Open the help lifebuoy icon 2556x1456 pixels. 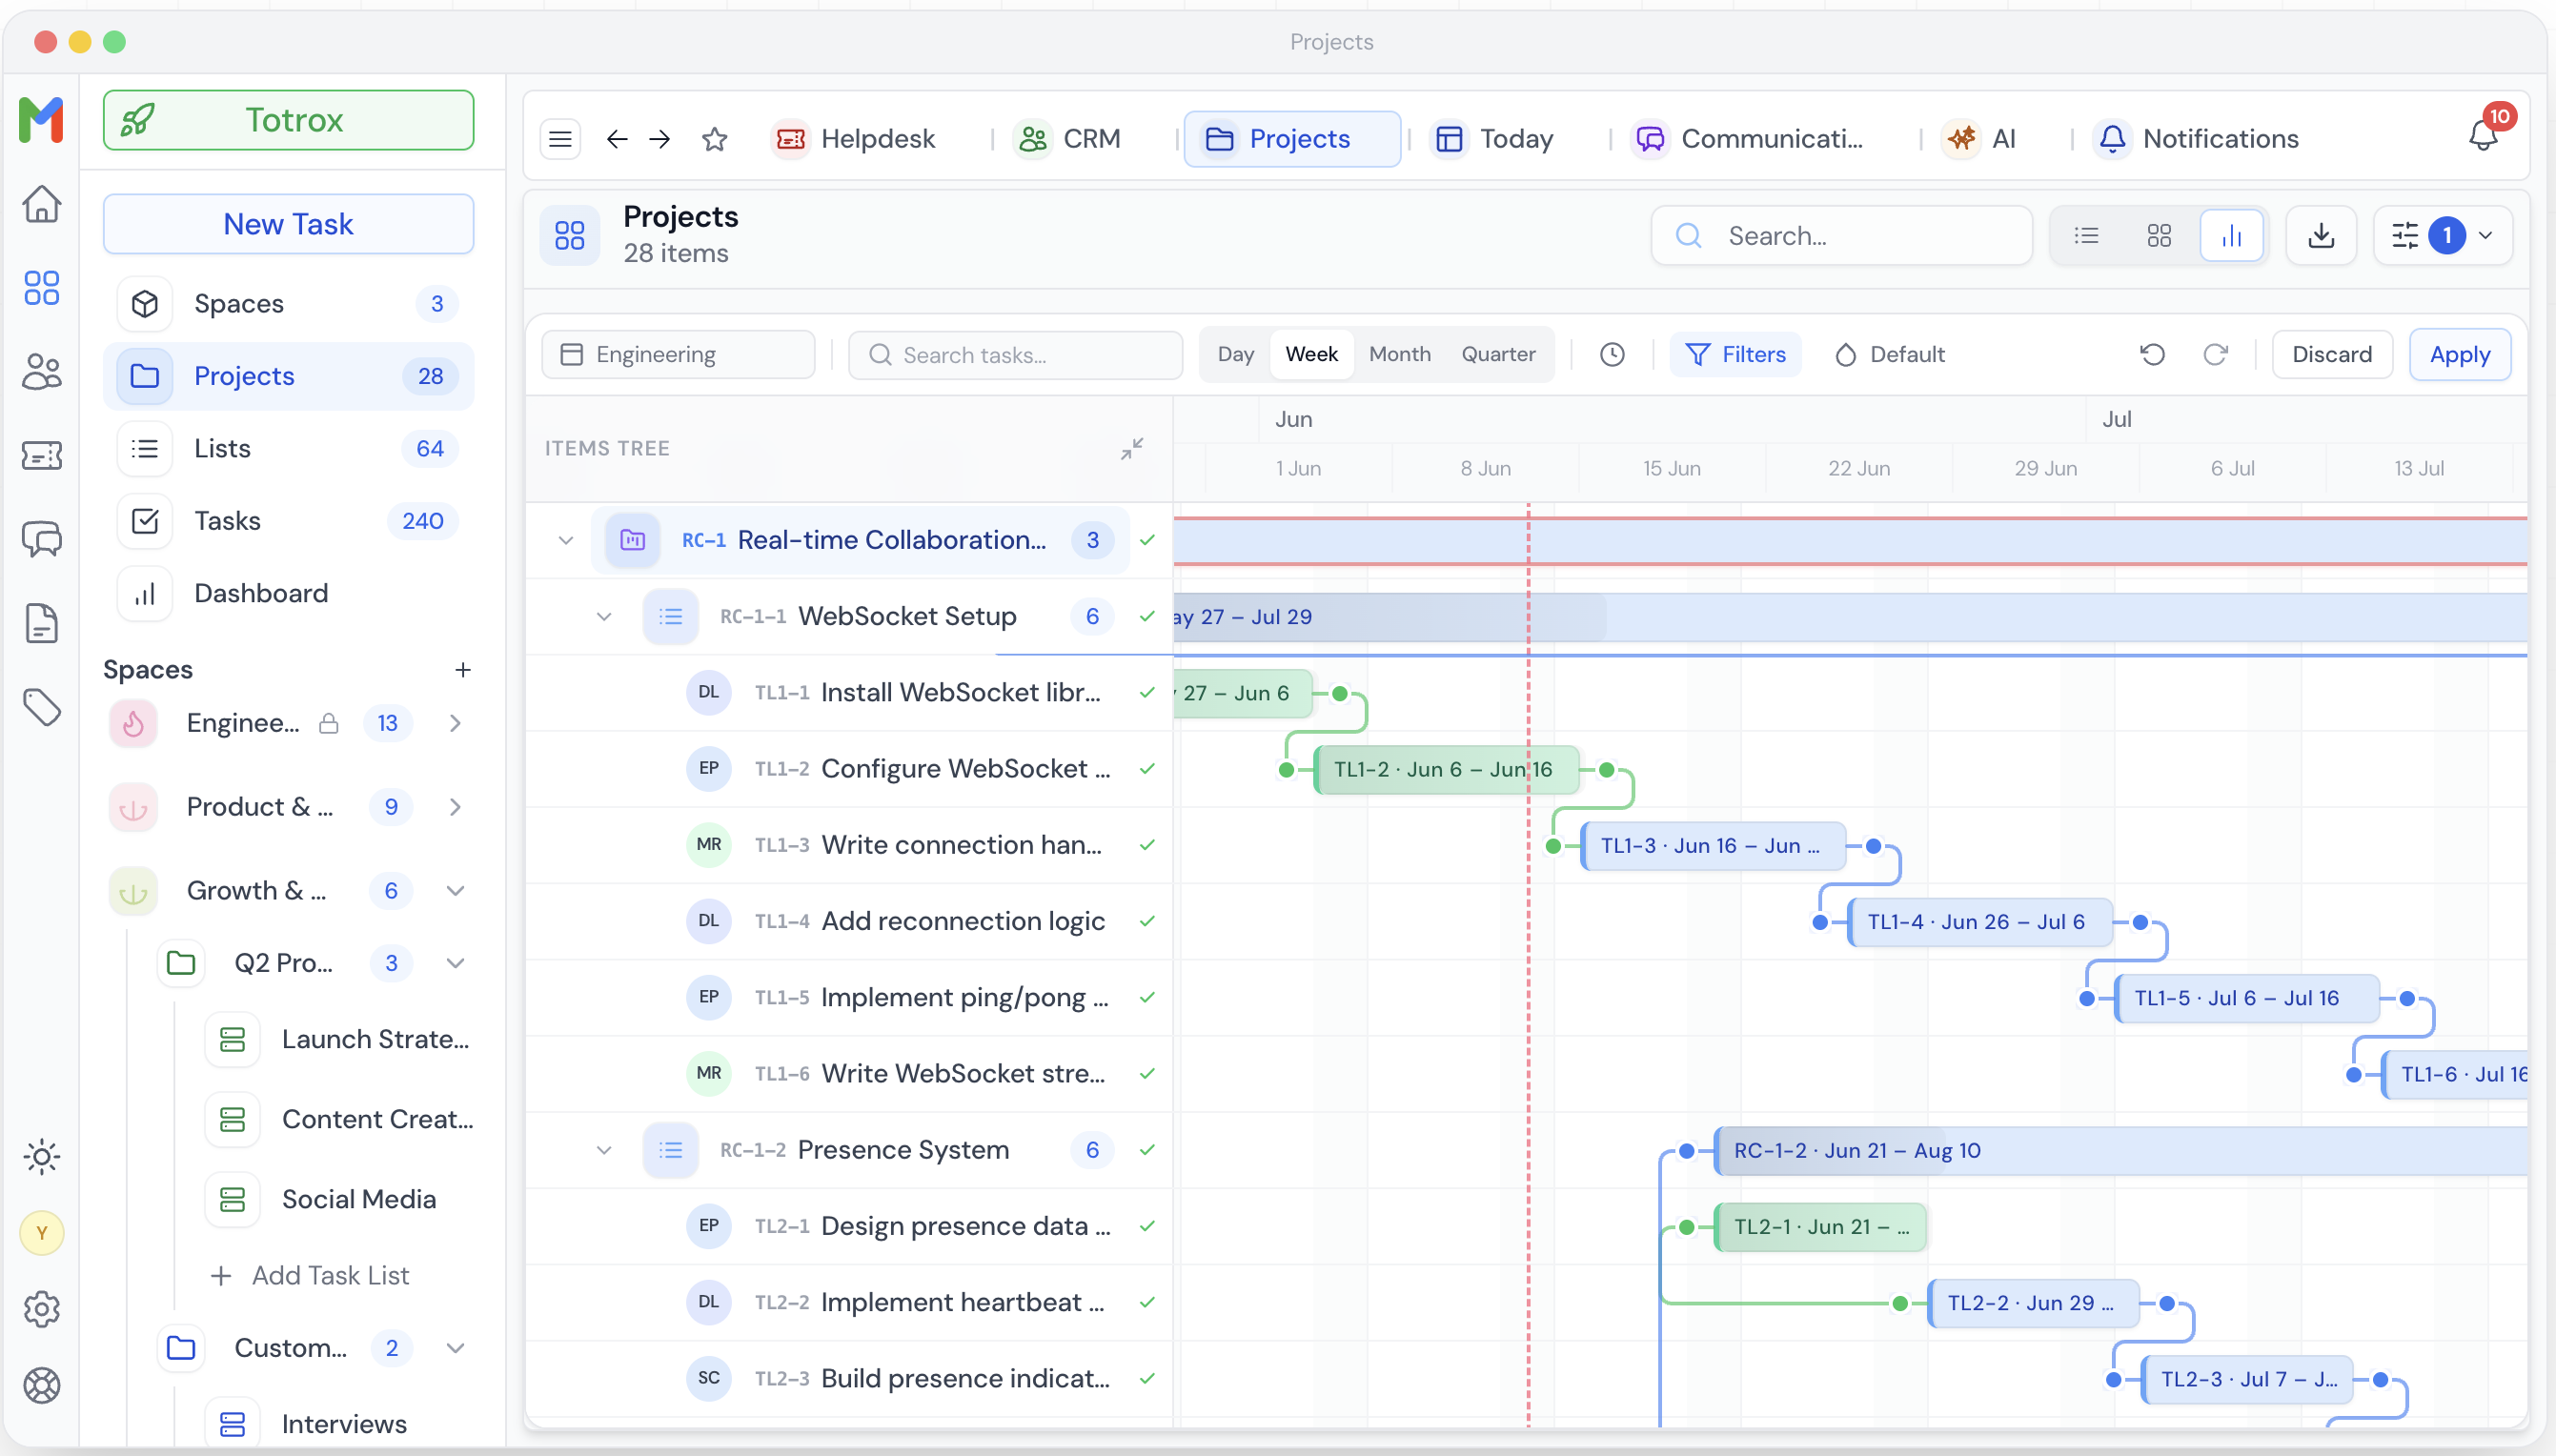point(41,1385)
